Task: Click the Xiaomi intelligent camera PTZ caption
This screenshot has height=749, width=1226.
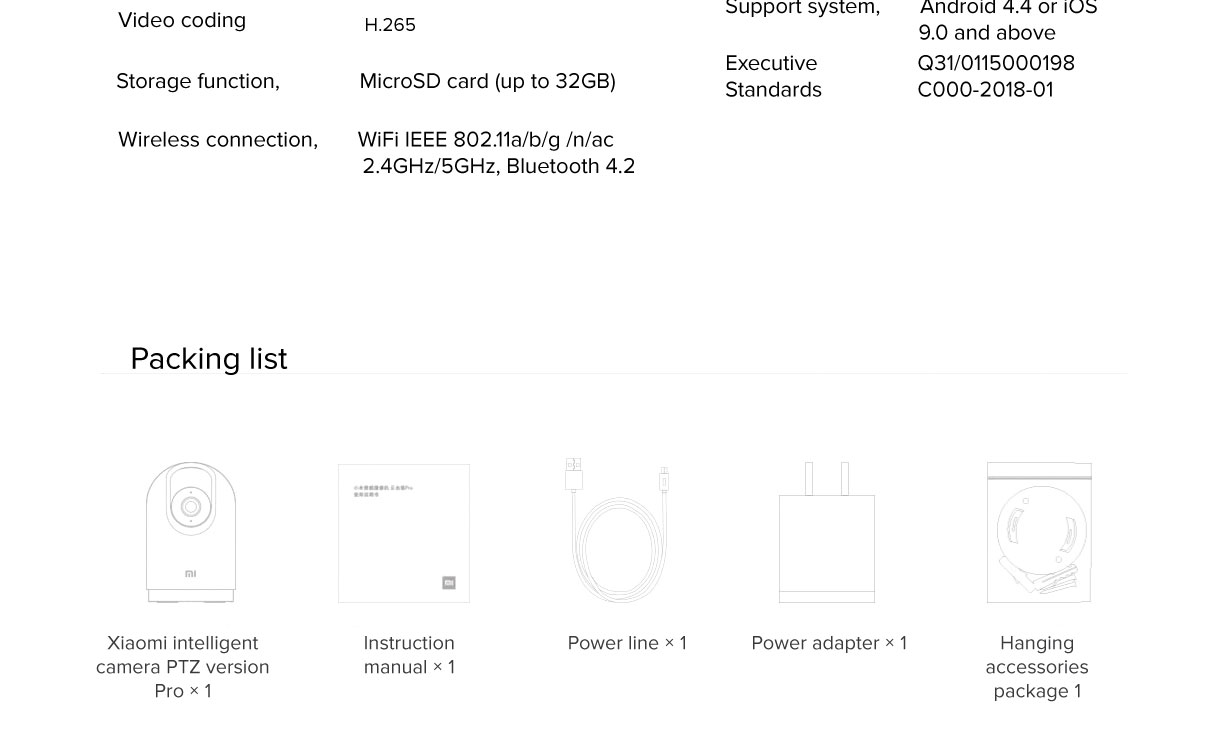Action: [183, 667]
